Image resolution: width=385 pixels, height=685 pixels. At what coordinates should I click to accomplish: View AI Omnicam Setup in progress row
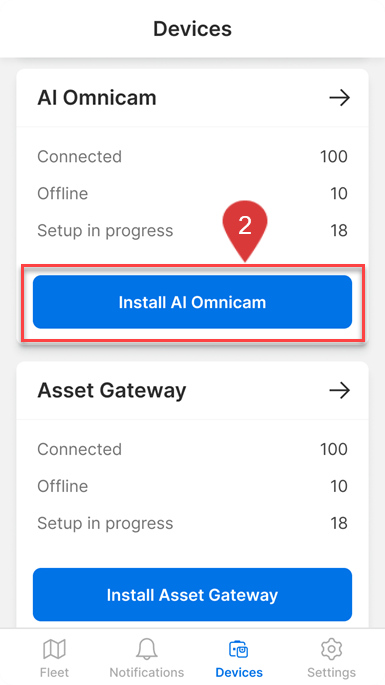click(192, 230)
